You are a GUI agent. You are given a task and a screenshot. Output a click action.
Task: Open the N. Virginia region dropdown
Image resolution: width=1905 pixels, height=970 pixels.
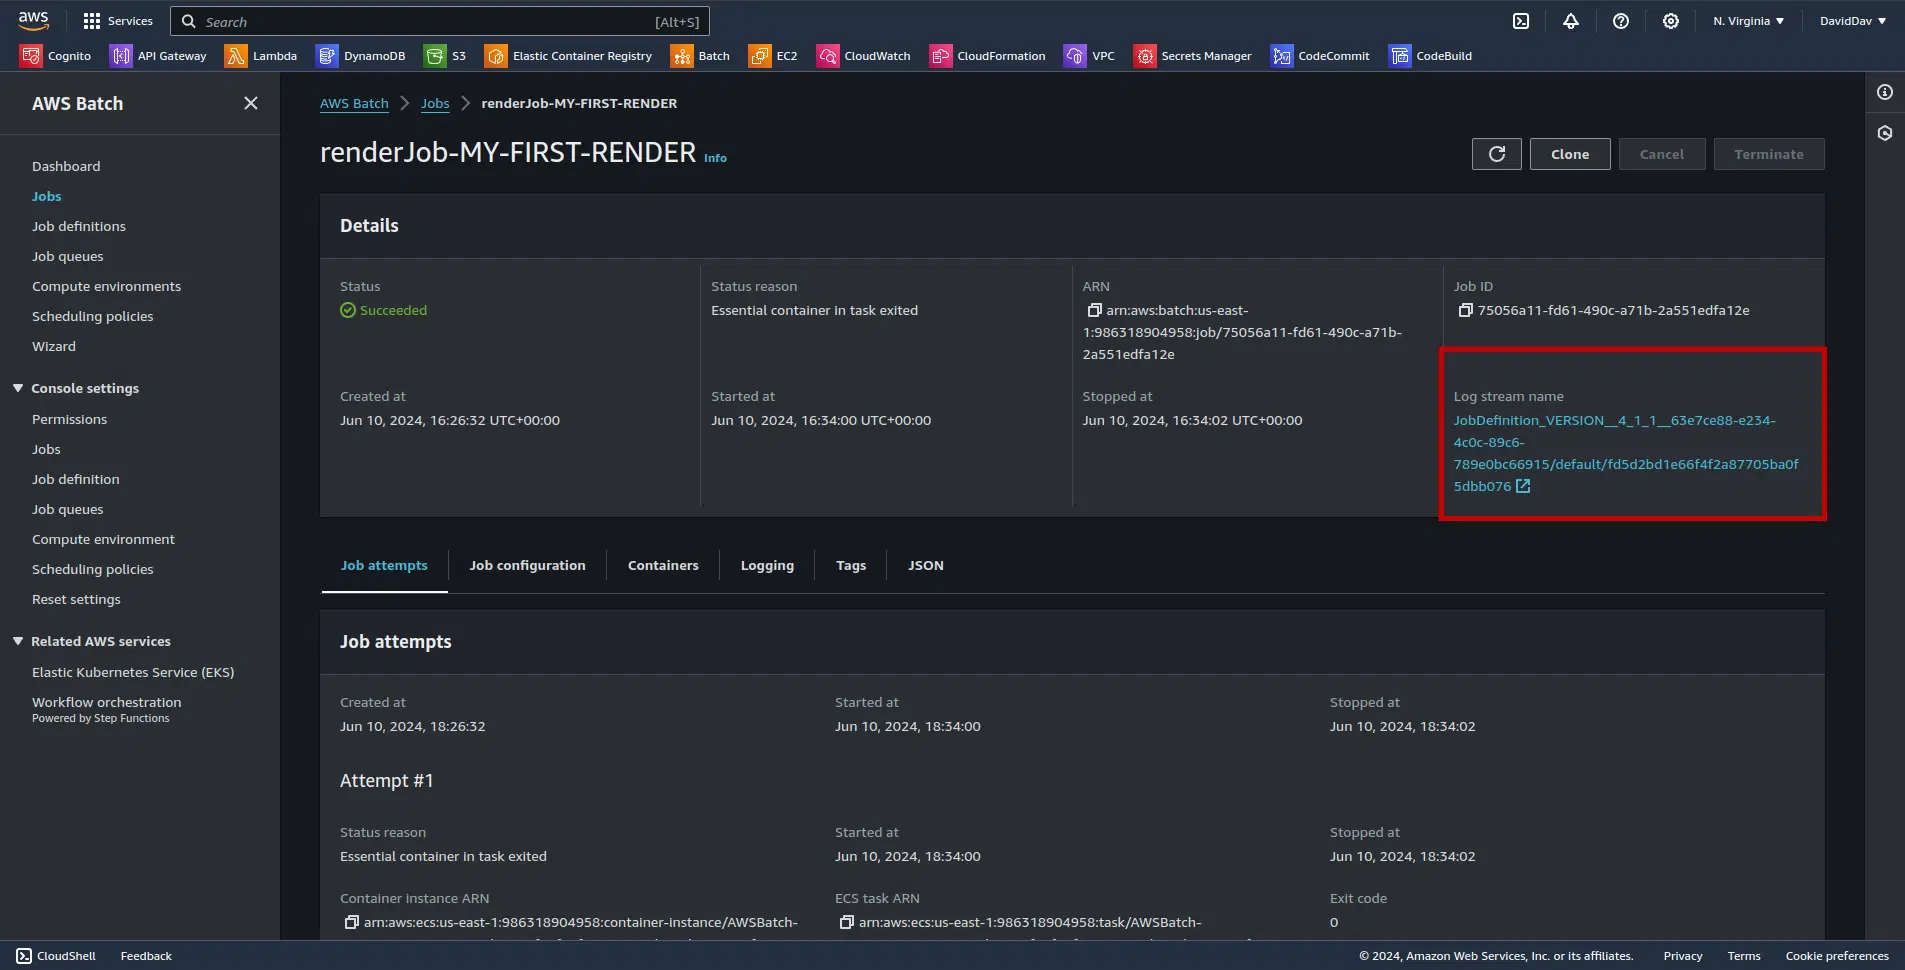1748,21
